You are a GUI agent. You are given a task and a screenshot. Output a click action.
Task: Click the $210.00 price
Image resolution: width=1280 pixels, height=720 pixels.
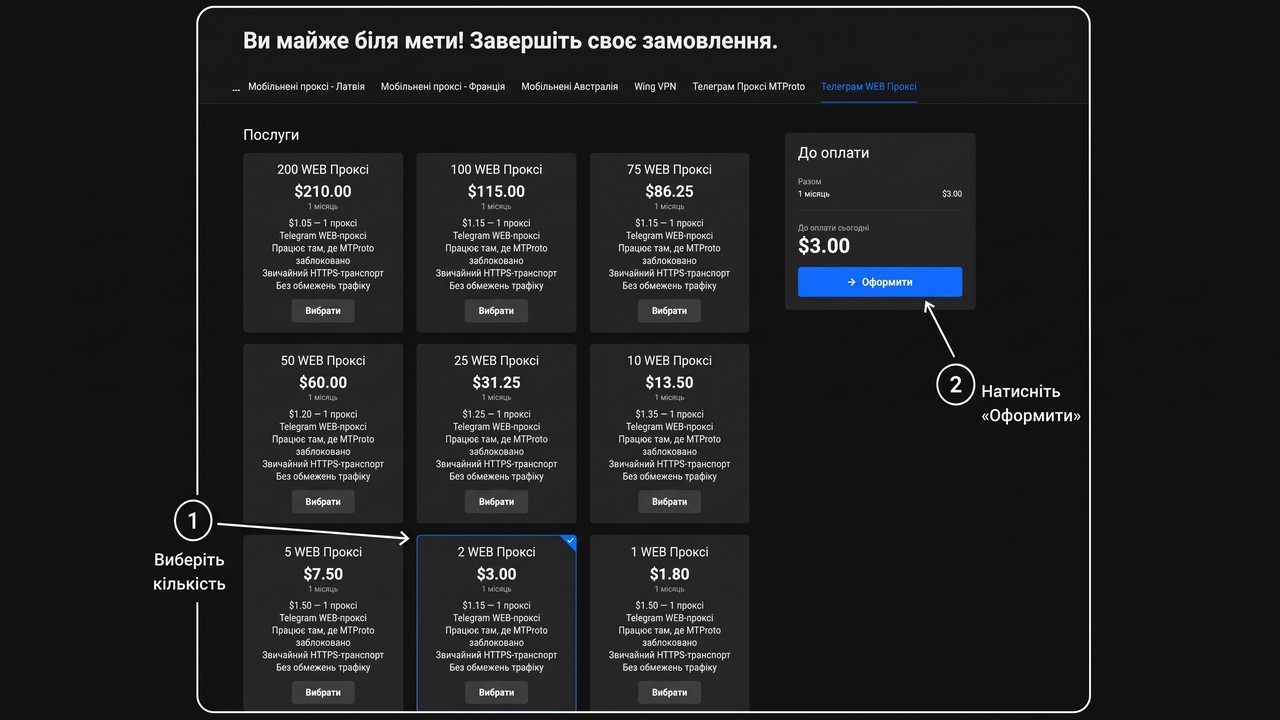tap(323, 192)
